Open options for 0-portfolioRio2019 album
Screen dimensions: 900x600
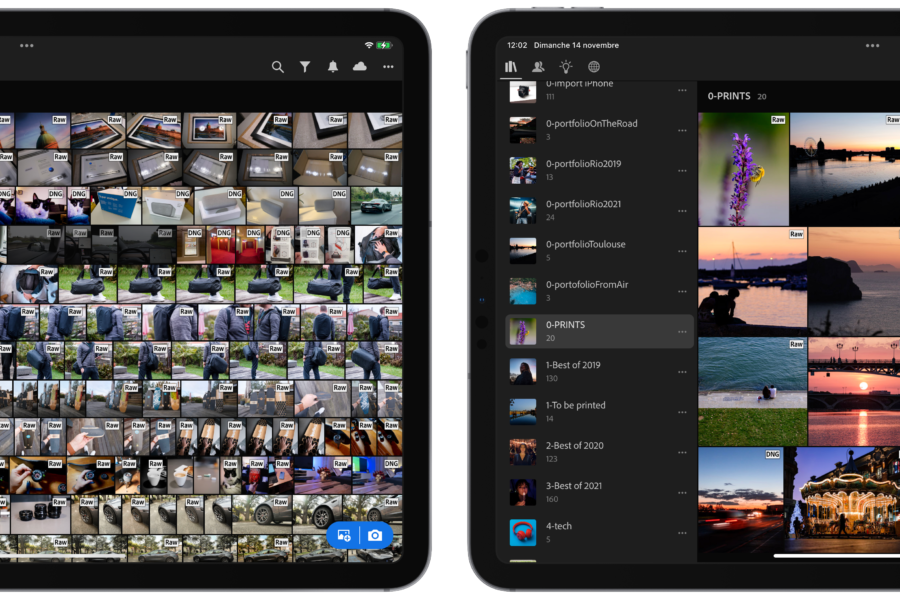(x=682, y=171)
